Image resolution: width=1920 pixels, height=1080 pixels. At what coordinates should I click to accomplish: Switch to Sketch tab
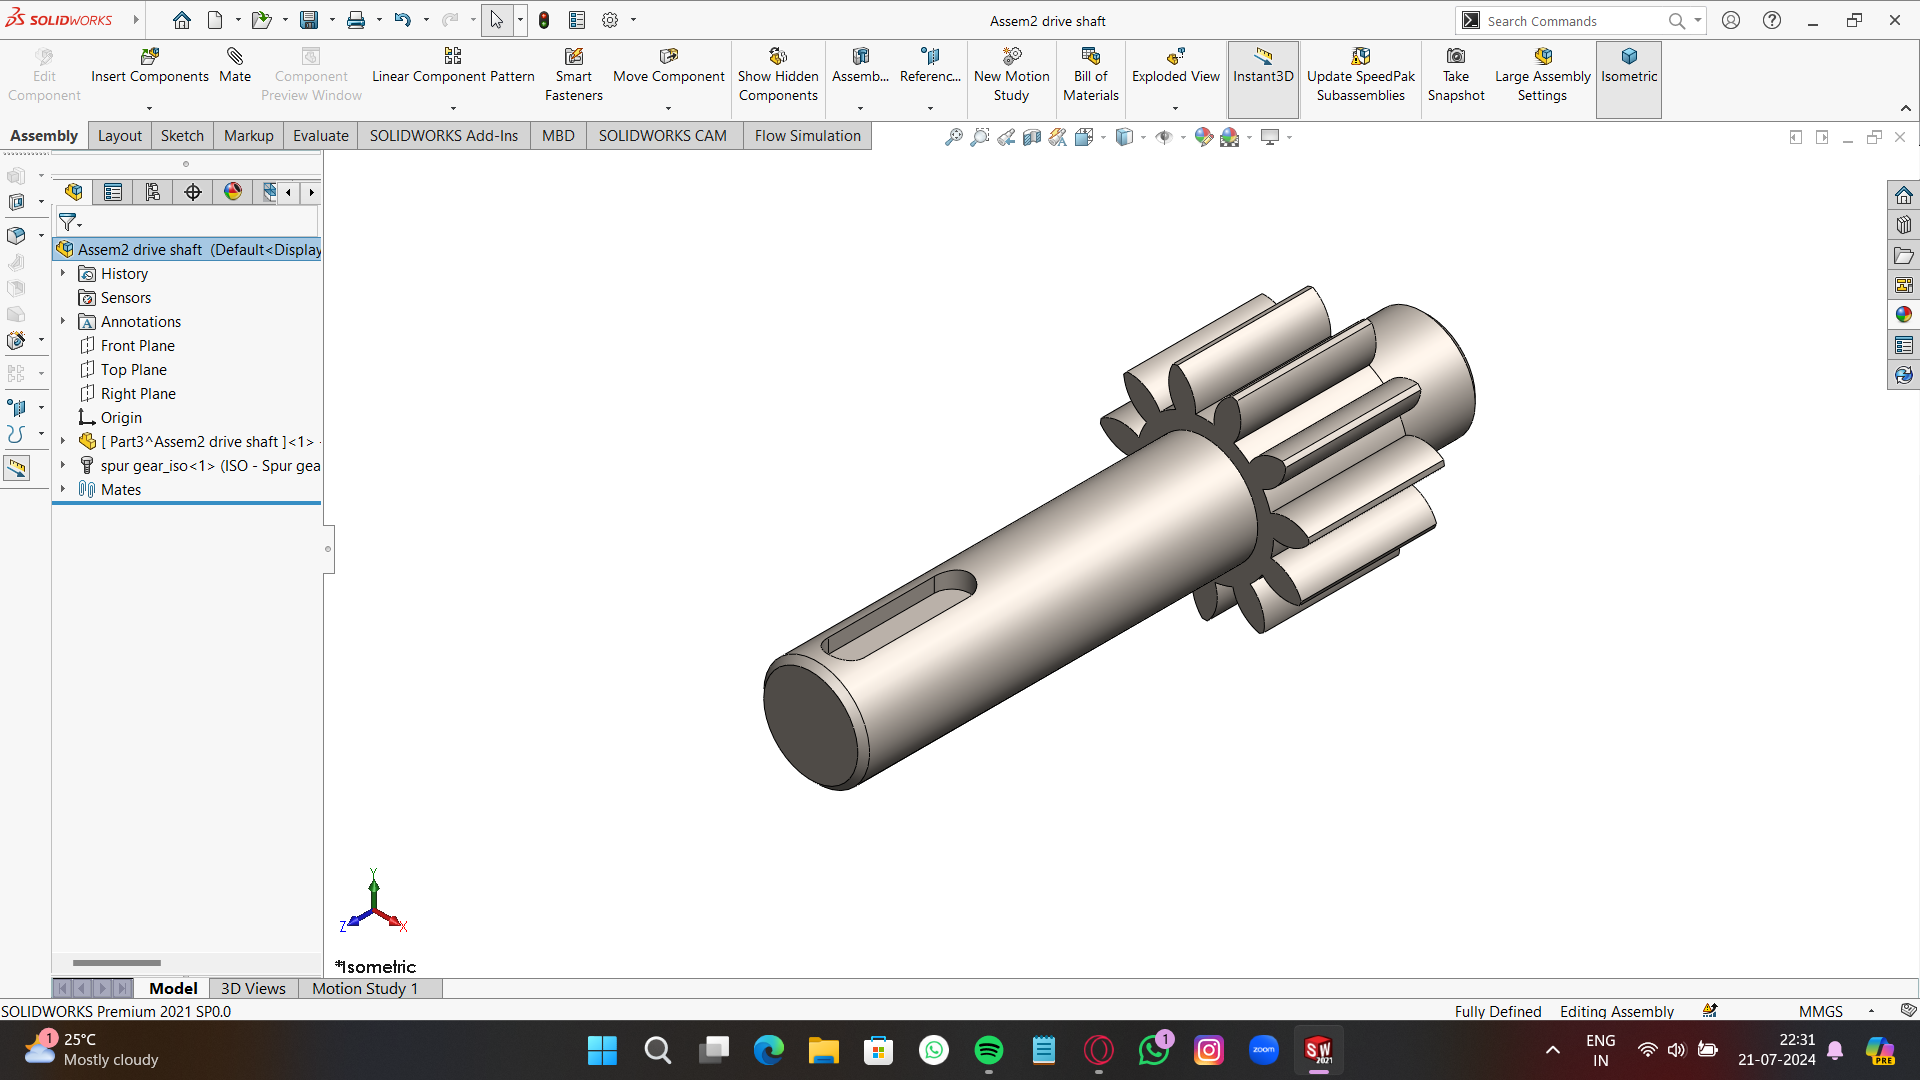(182, 136)
